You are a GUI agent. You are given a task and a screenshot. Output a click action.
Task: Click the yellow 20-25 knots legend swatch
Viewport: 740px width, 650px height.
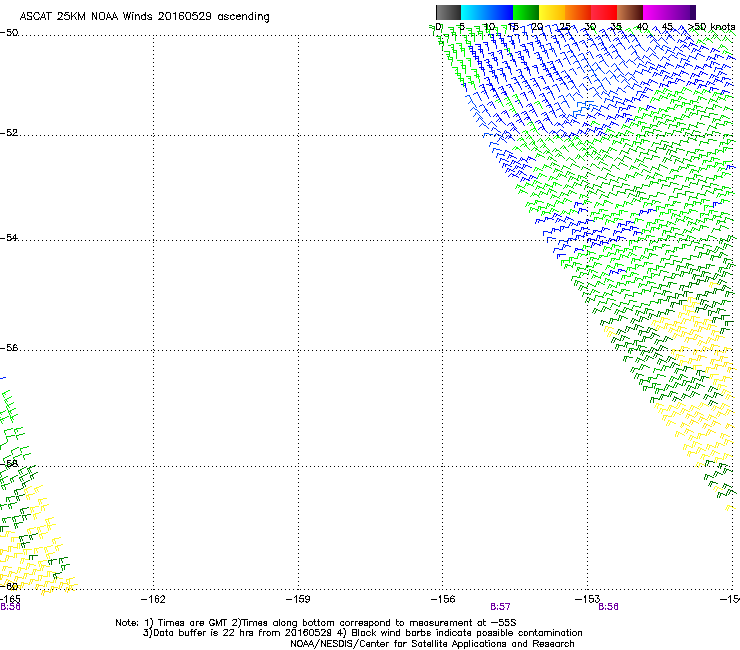(552, 12)
